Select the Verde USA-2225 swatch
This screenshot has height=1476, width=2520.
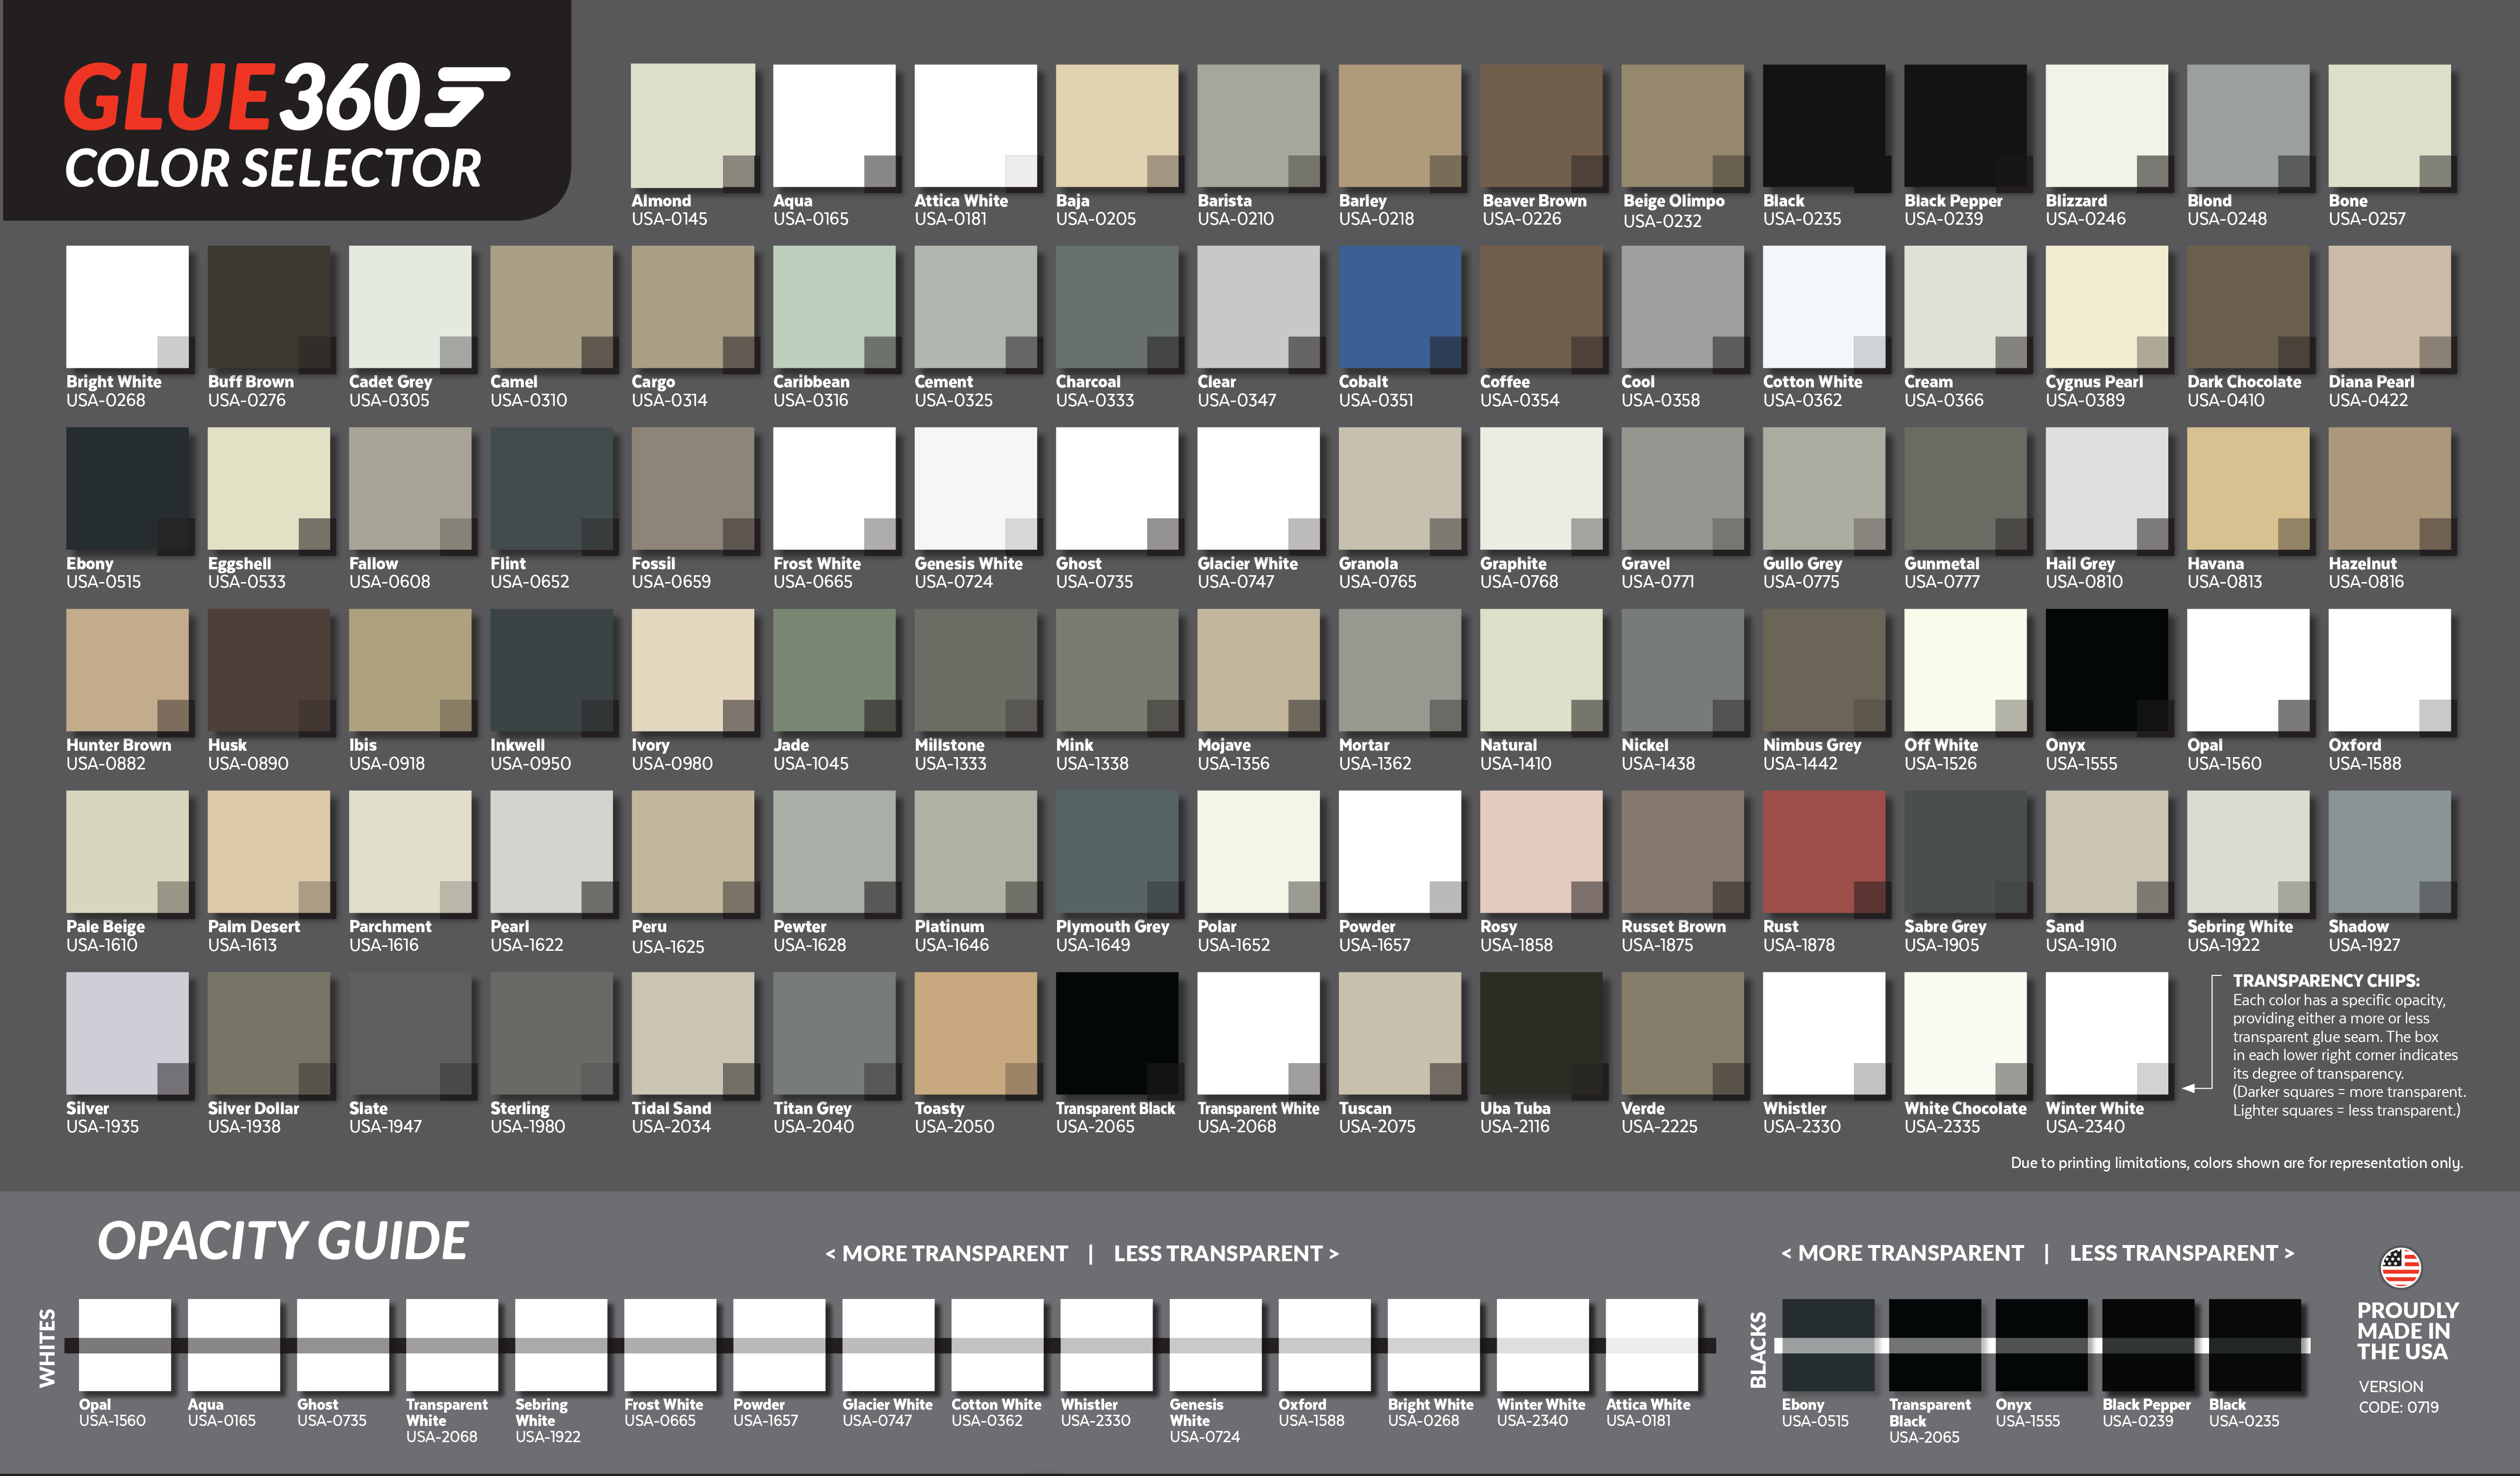click(x=1683, y=1033)
